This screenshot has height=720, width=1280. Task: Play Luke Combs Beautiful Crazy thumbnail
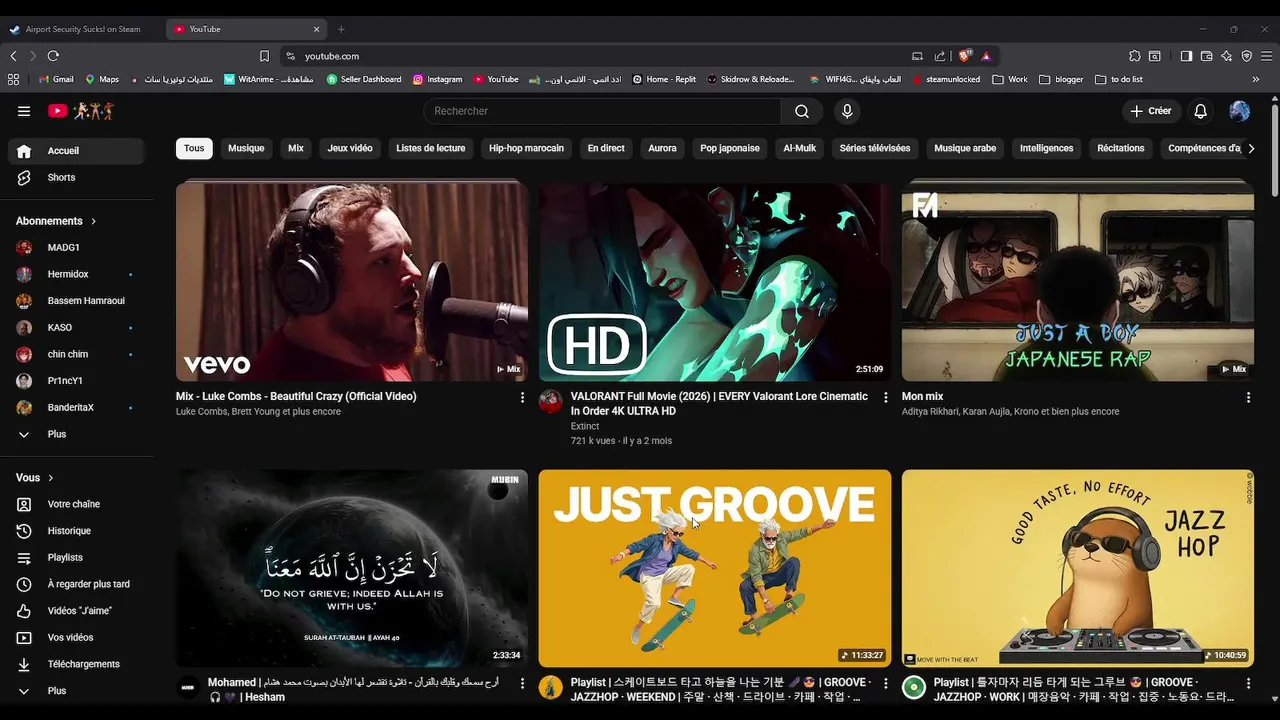coord(352,281)
